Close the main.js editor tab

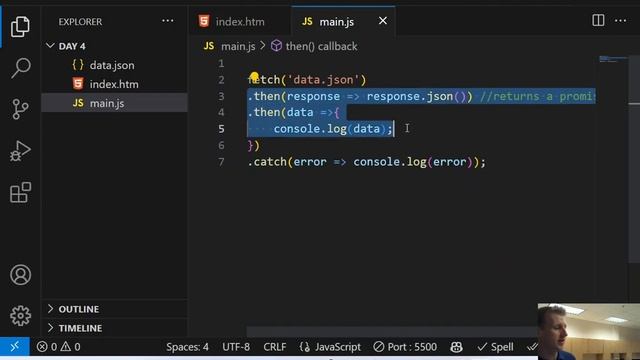click(382, 21)
